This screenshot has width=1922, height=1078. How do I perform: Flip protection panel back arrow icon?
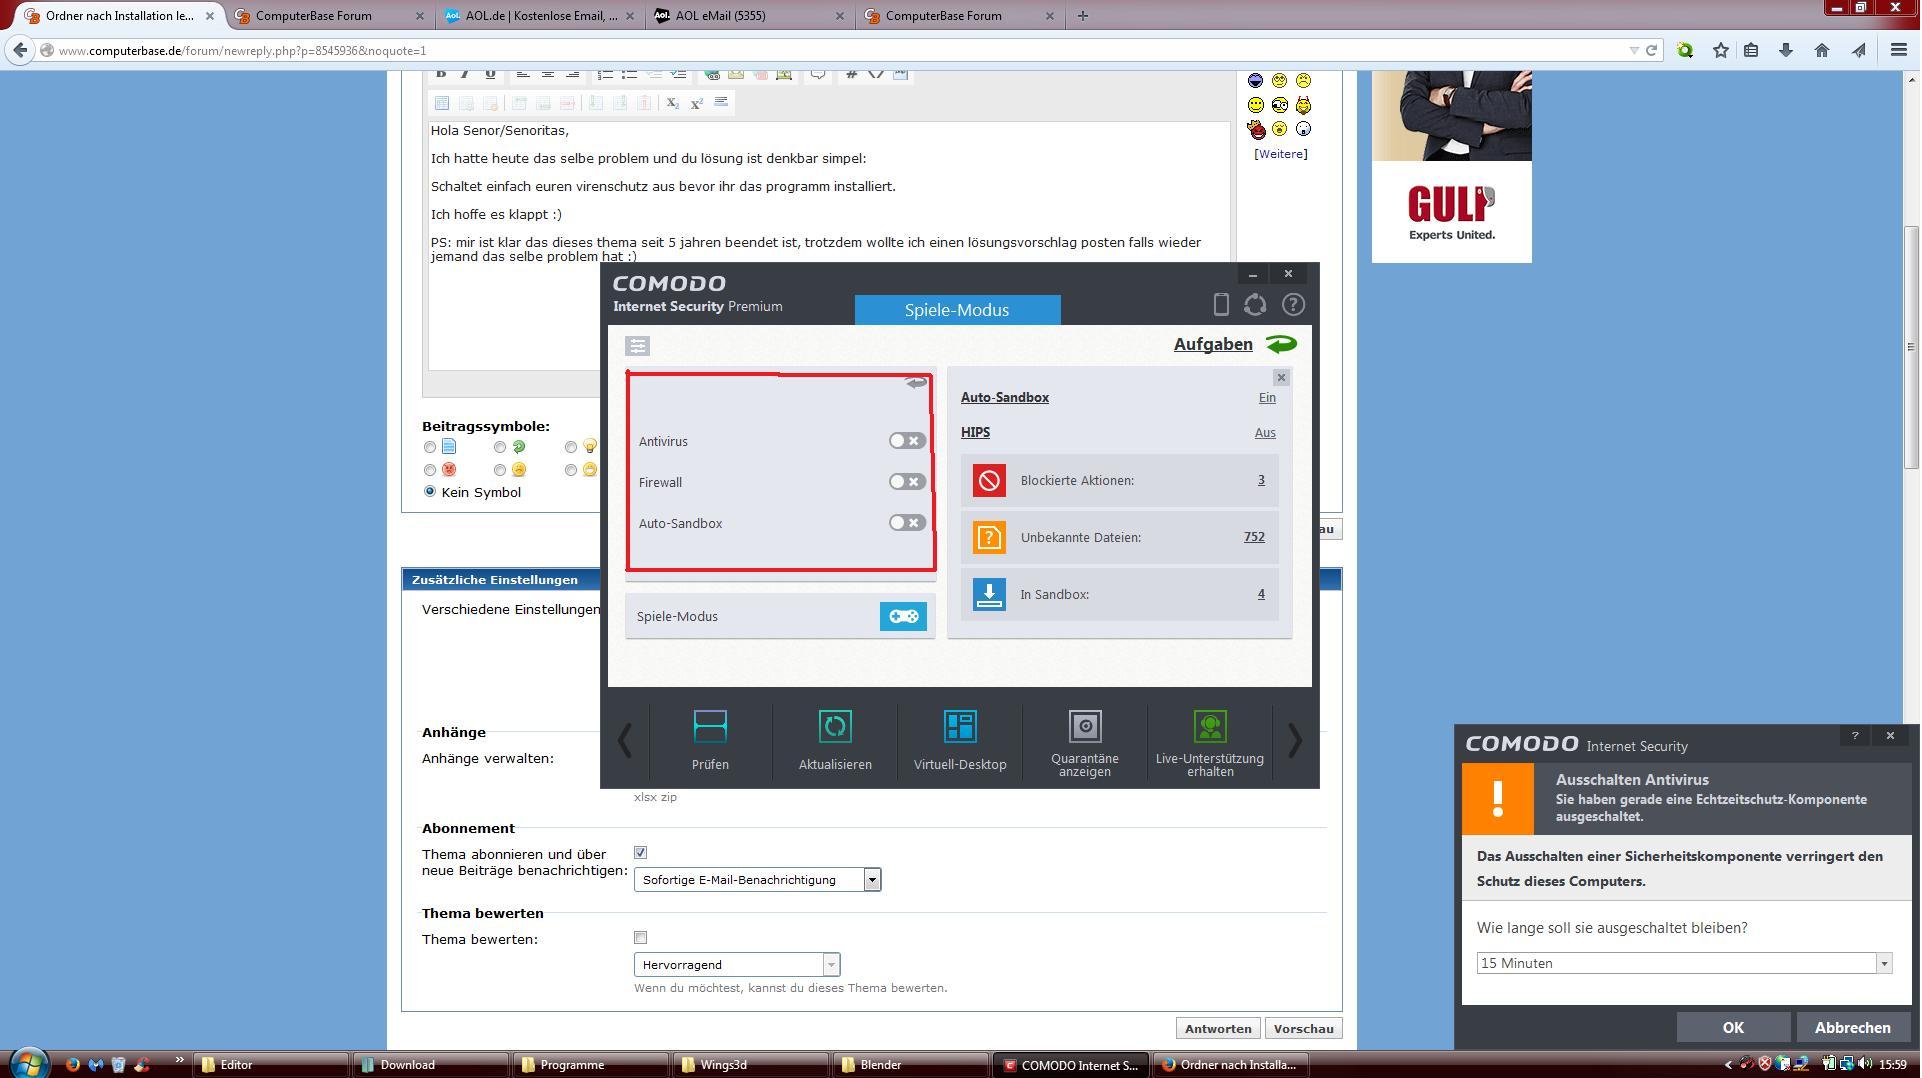coord(916,383)
